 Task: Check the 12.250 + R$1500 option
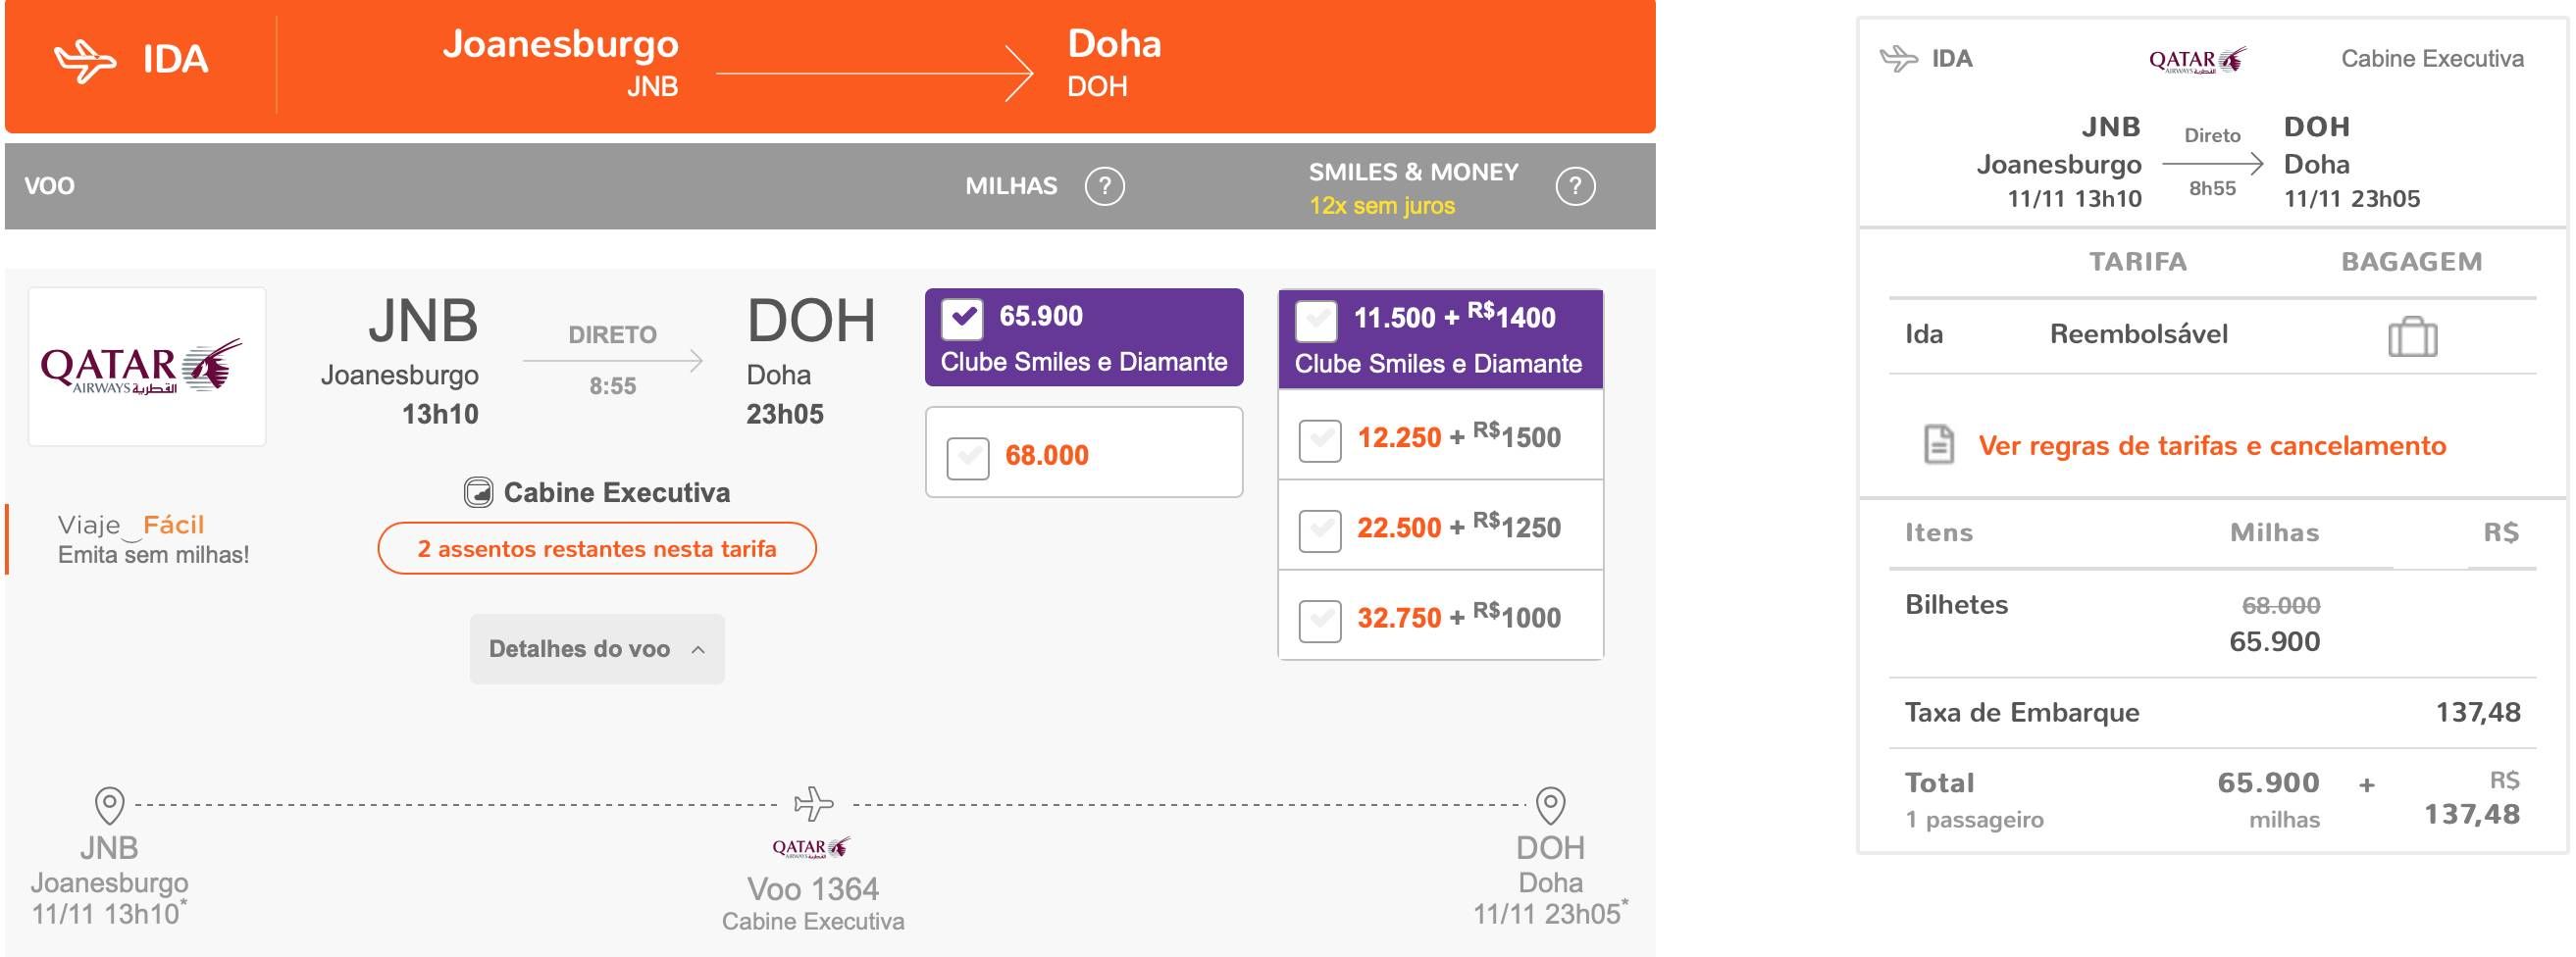(1319, 440)
